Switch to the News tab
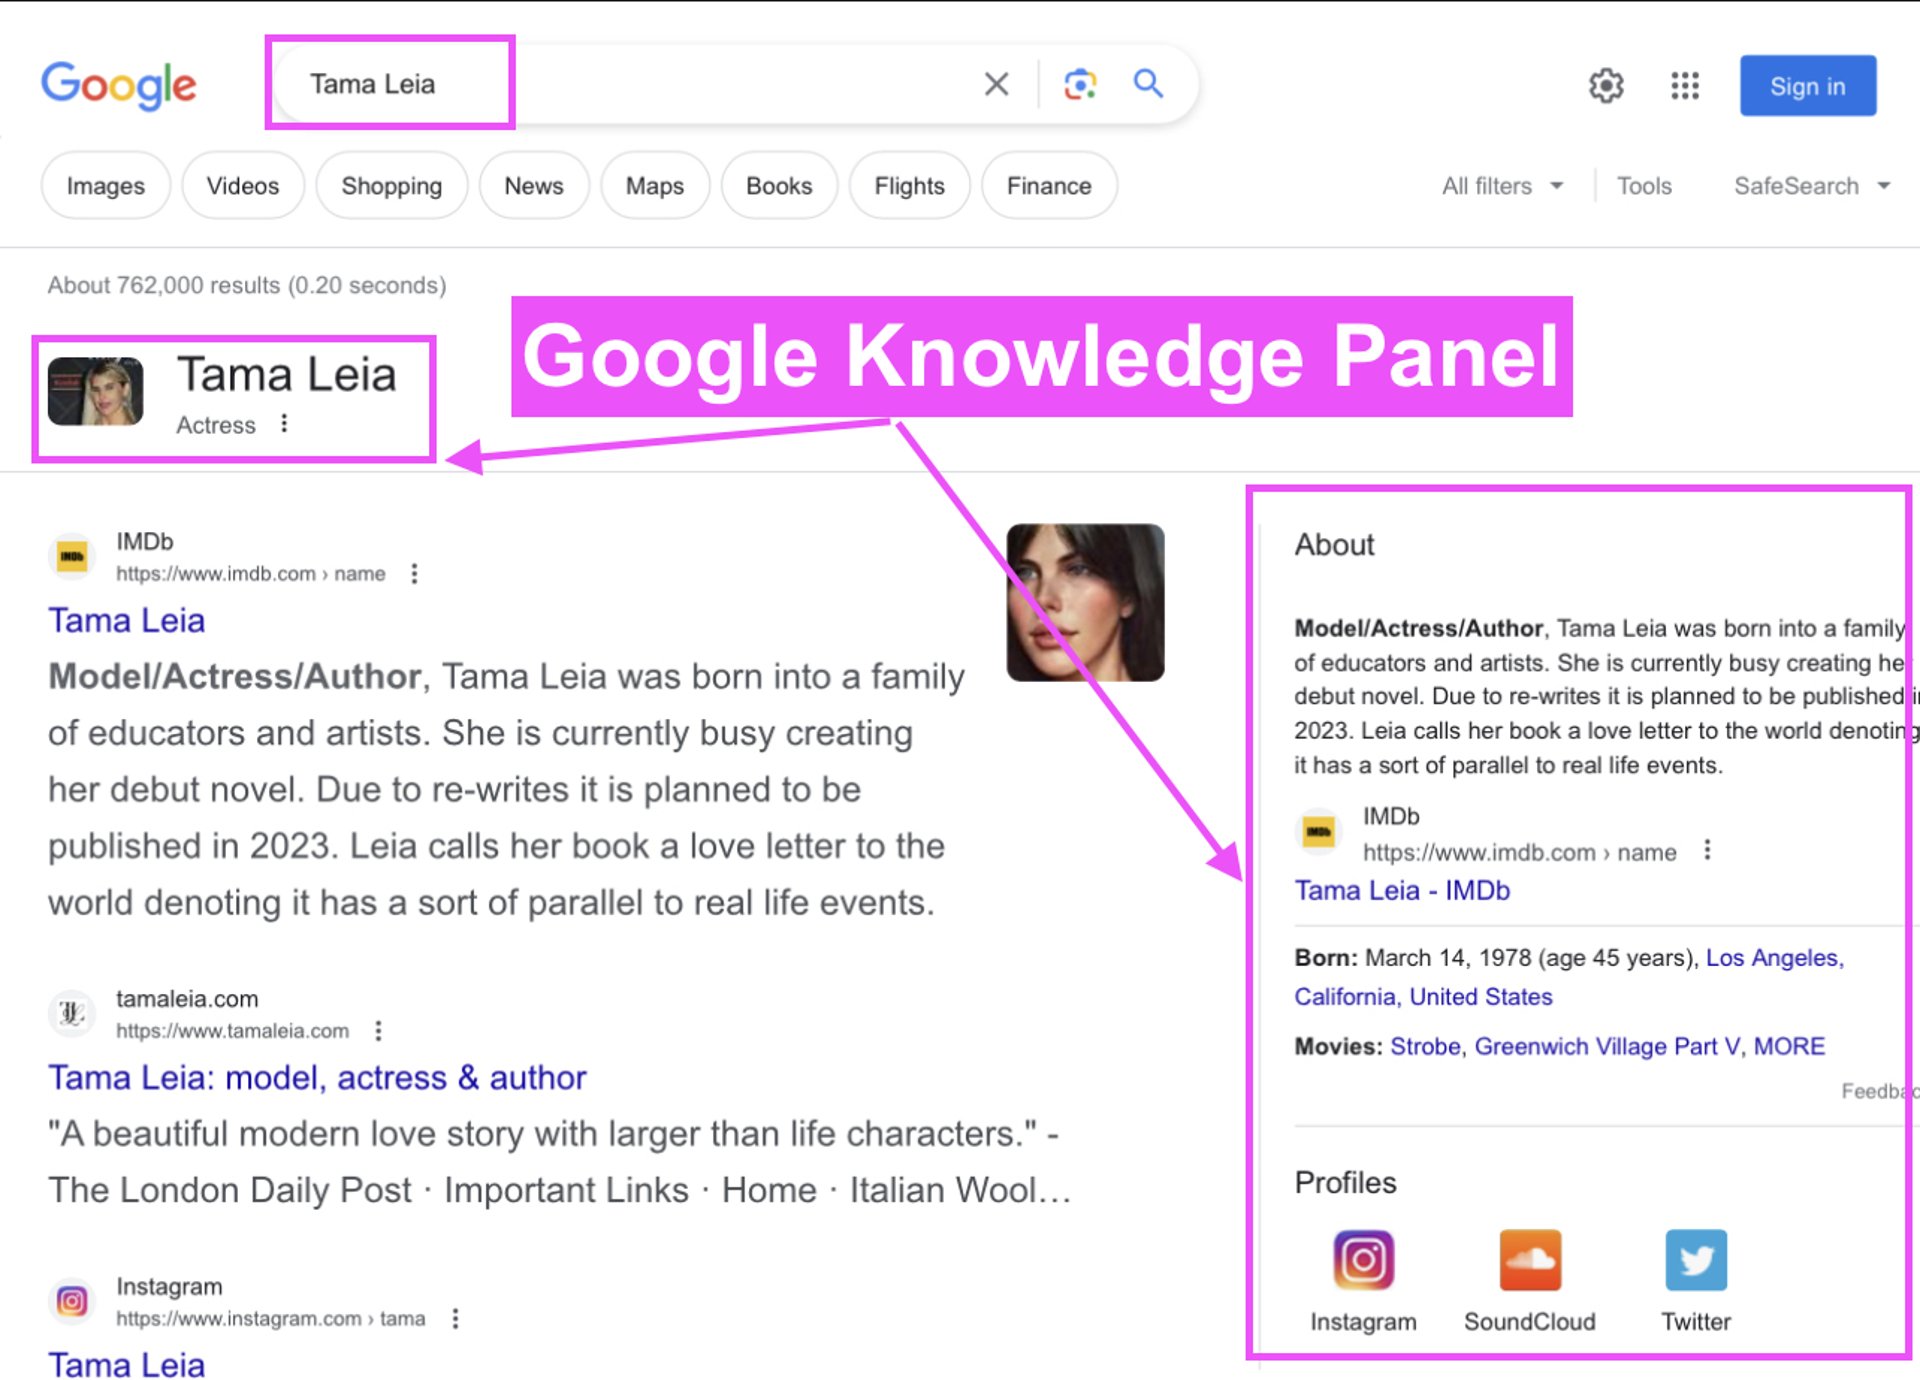This screenshot has height=1380, width=1920. (533, 186)
